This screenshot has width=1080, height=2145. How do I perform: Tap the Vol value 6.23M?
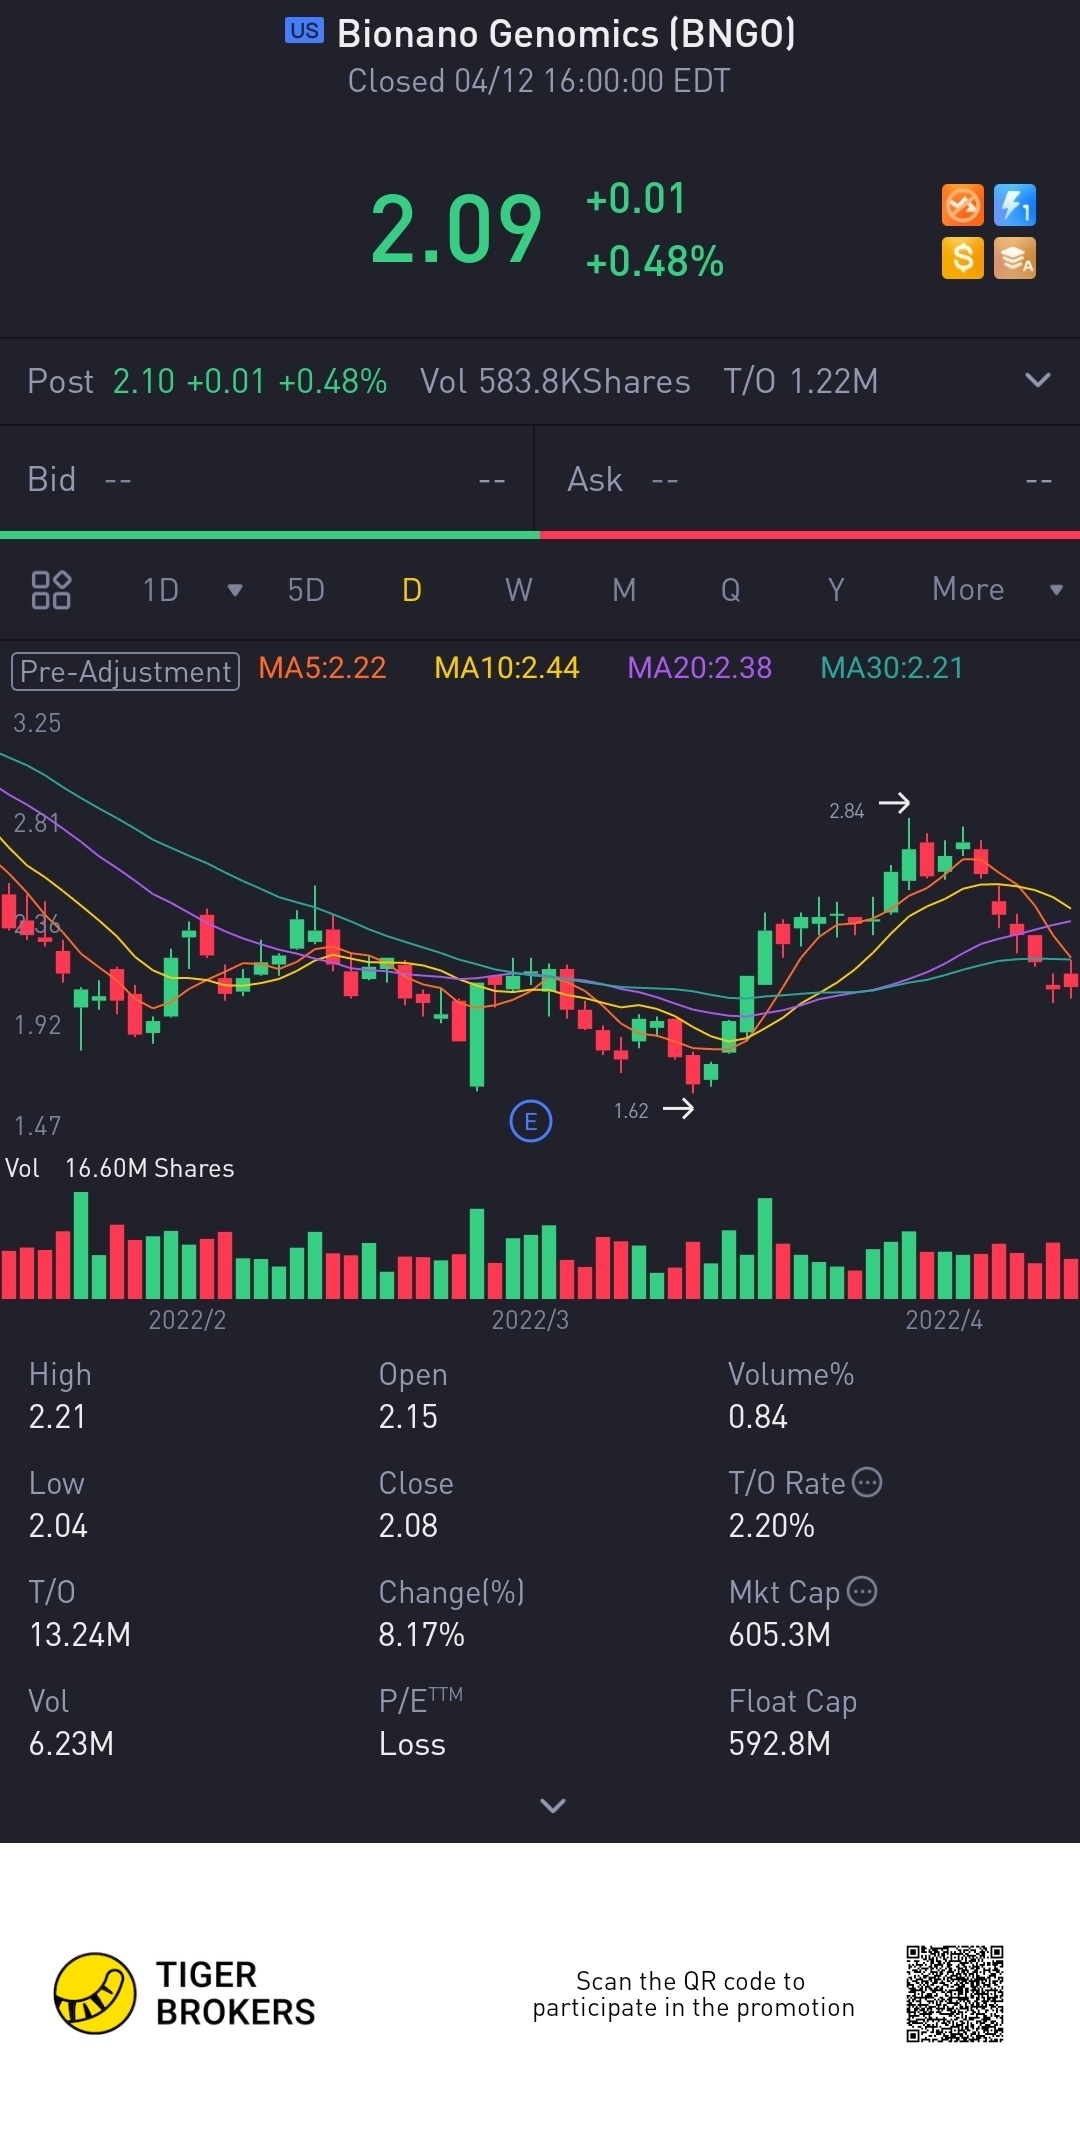coord(71,1743)
